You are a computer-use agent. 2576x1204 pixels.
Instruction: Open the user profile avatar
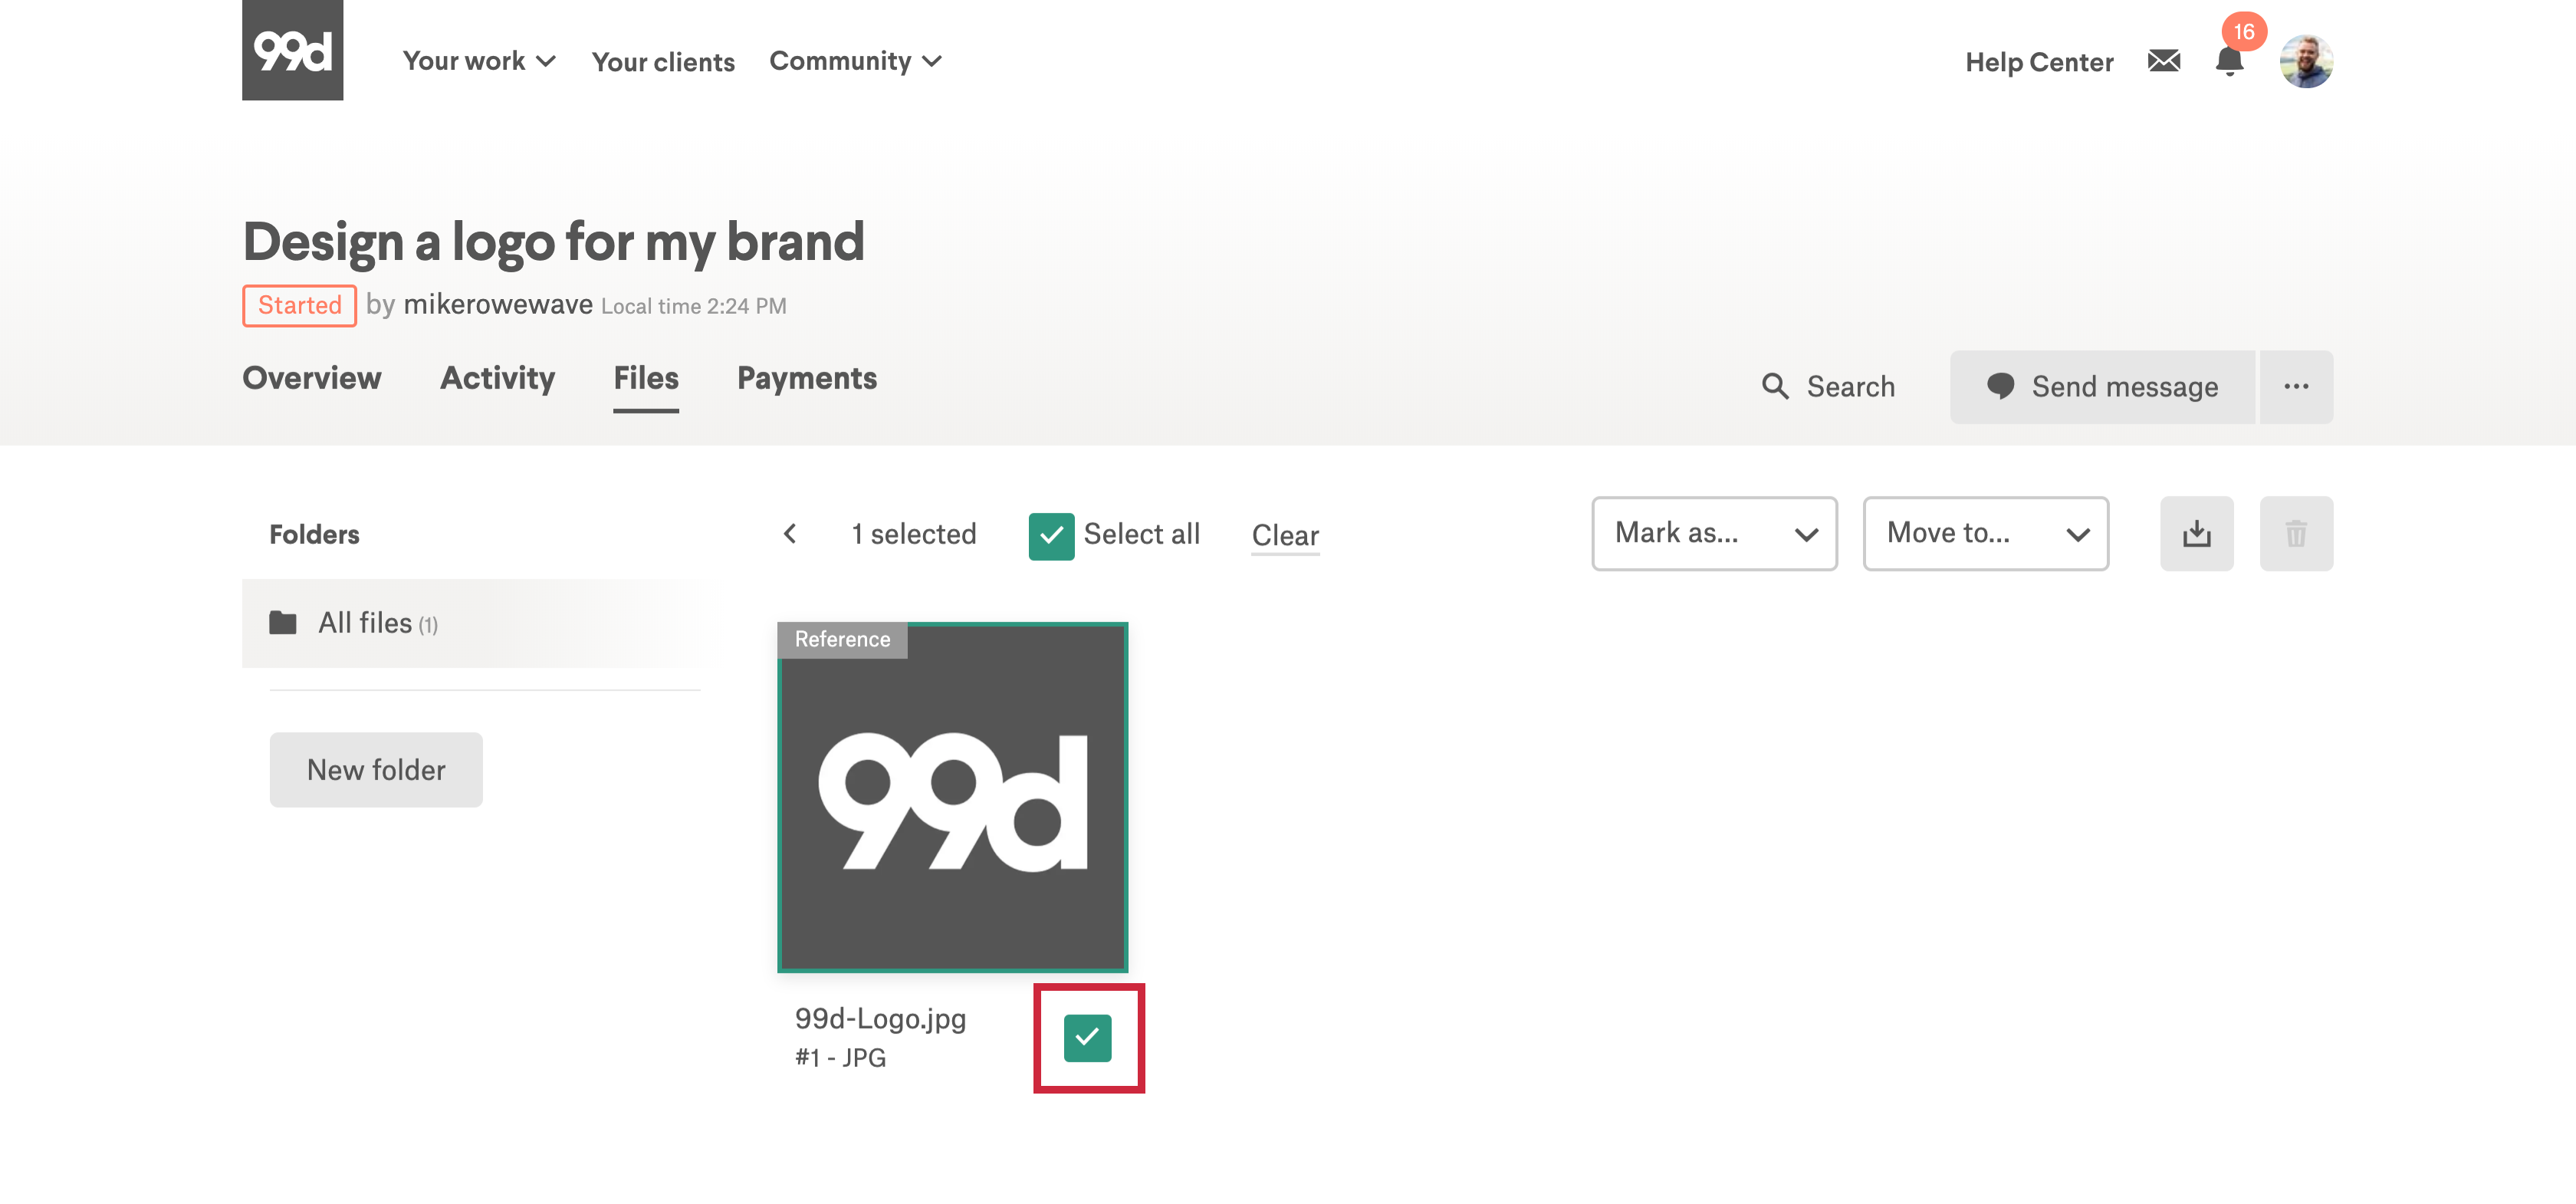tap(2305, 61)
